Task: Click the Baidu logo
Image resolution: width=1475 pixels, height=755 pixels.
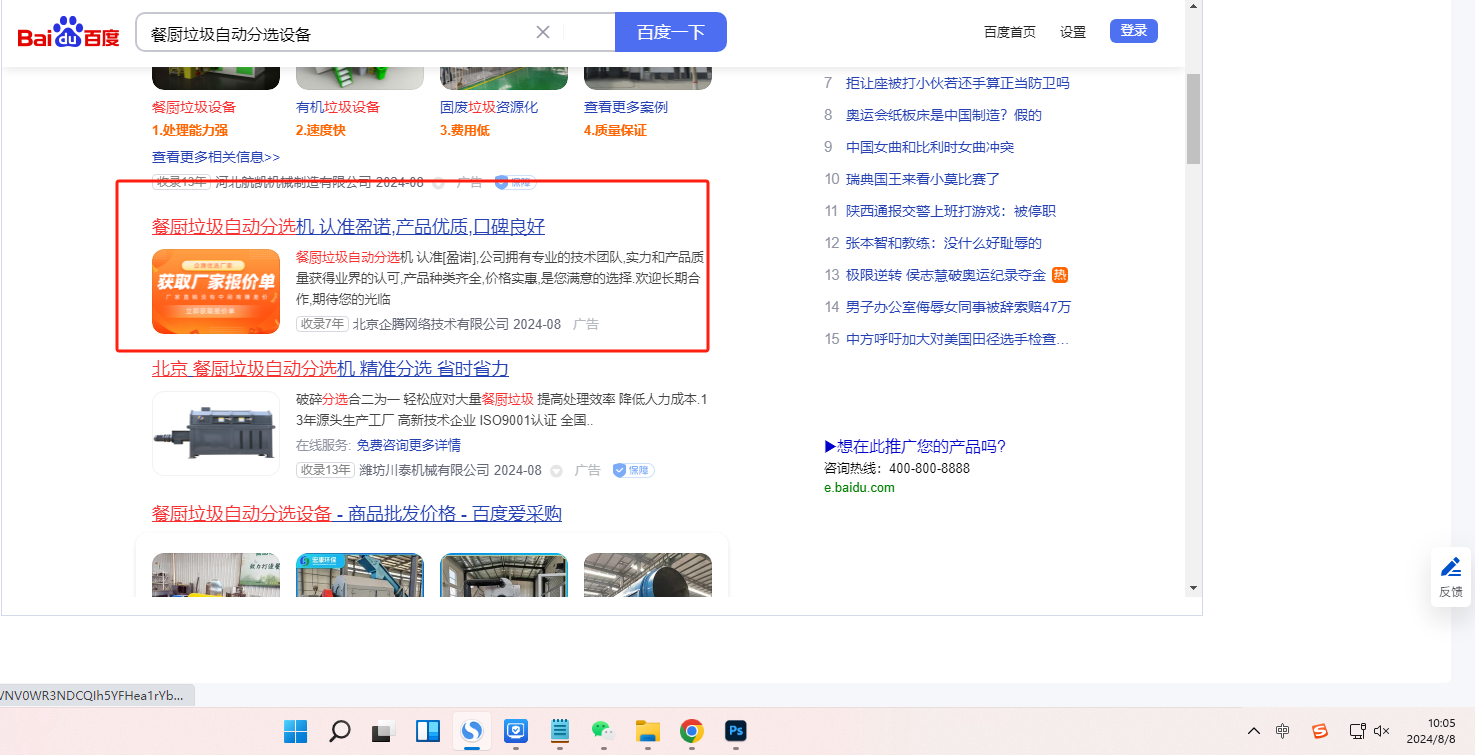Action: (68, 33)
